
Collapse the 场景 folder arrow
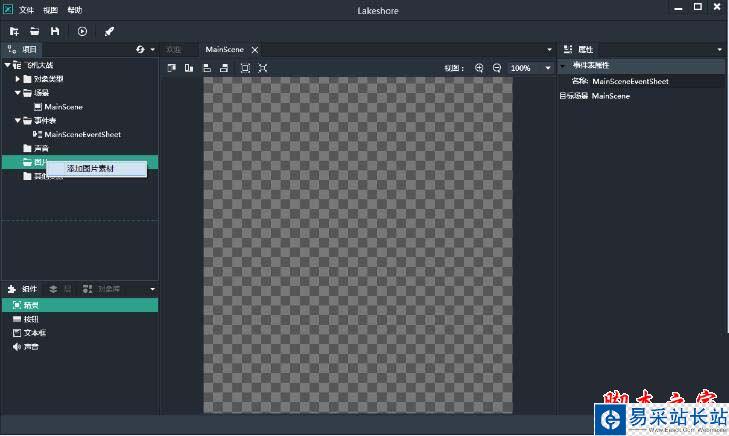(18, 93)
